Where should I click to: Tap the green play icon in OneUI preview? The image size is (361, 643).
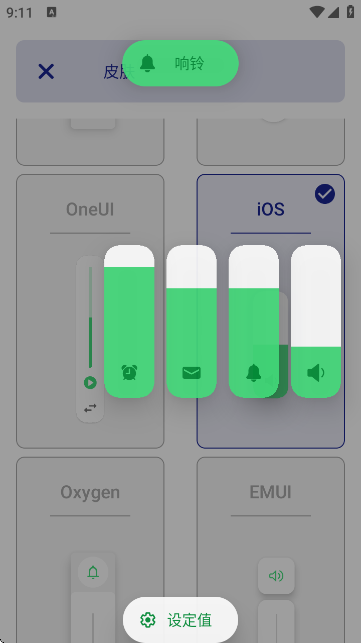[90, 383]
